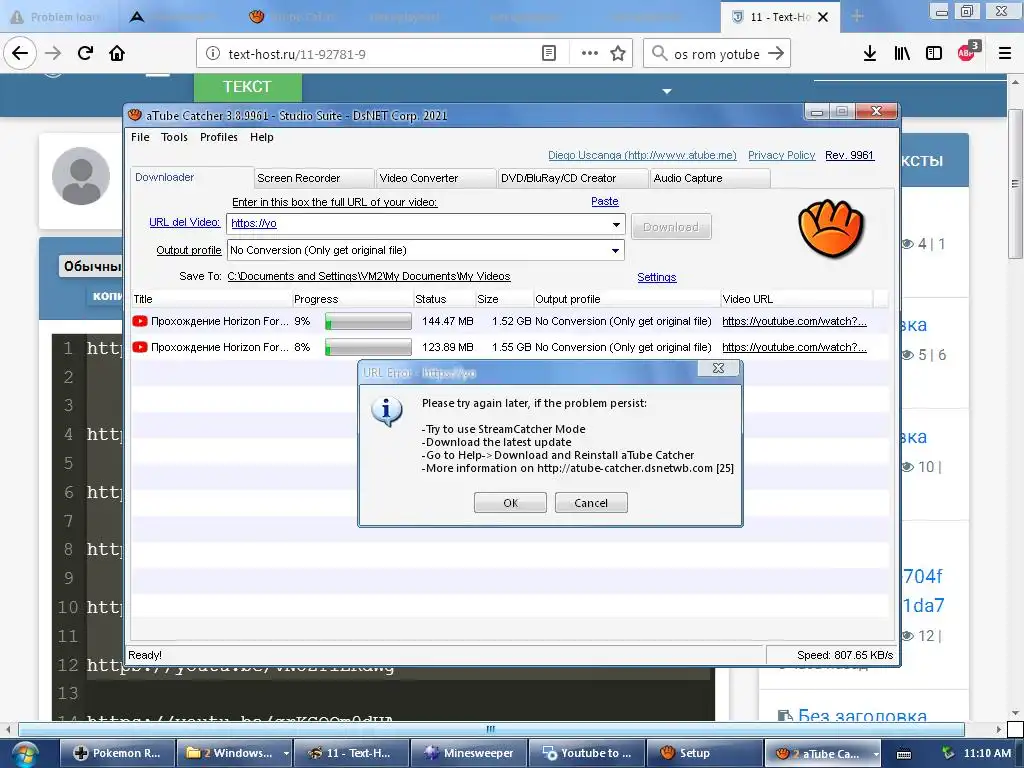Viewport: 1024px width, 768px height.
Task: Open Firefox downloads arrow icon
Action: click(870, 54)
